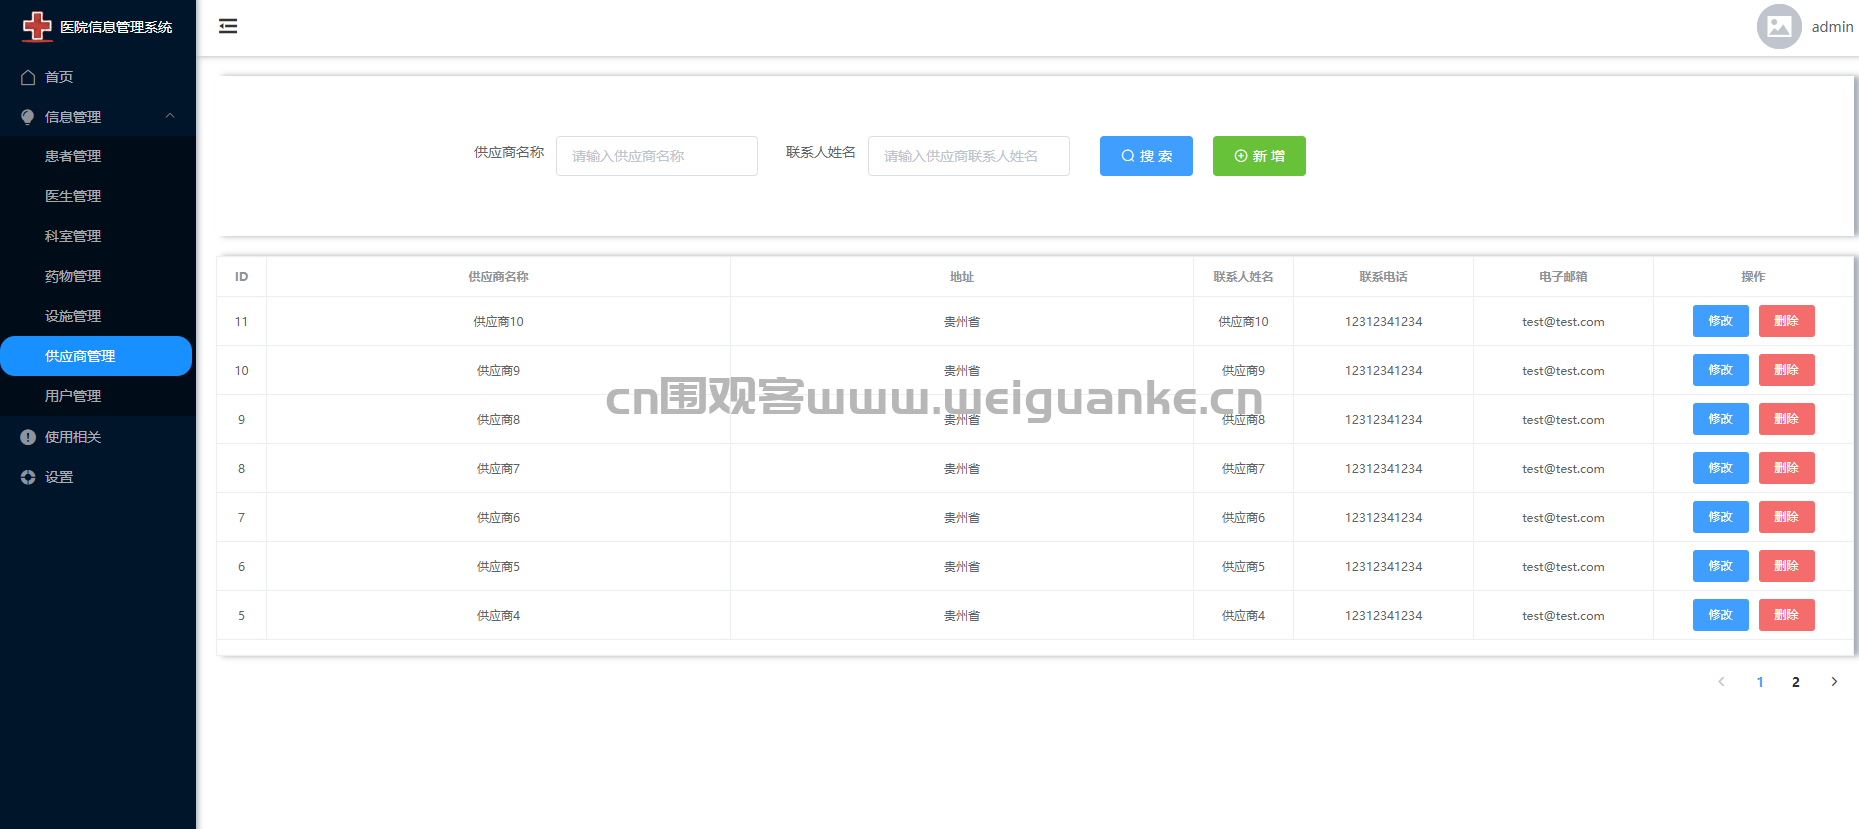Image resolution: width=1859 pixels, height=829 pixels.
Task: Click the home icon in sidebar
Action: [x=28, y=77]
